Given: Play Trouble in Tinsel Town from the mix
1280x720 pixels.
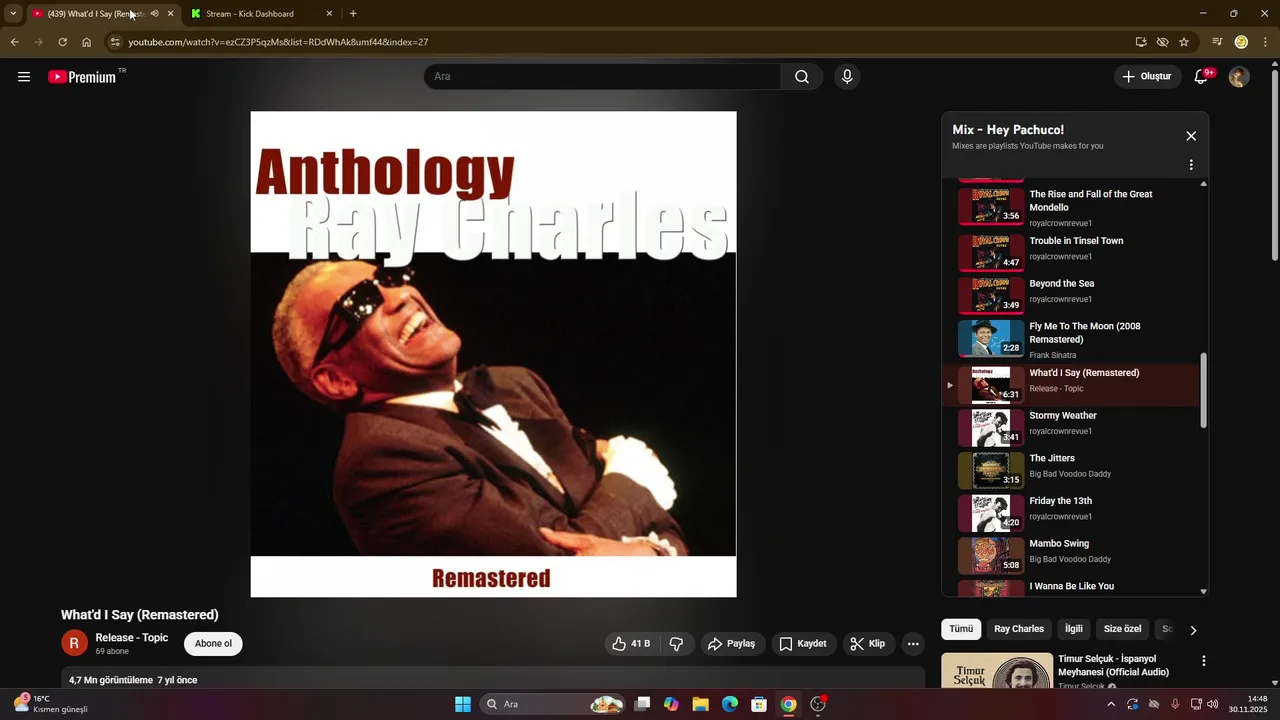Looking at the screenshot, I should tap(1072, 253).
